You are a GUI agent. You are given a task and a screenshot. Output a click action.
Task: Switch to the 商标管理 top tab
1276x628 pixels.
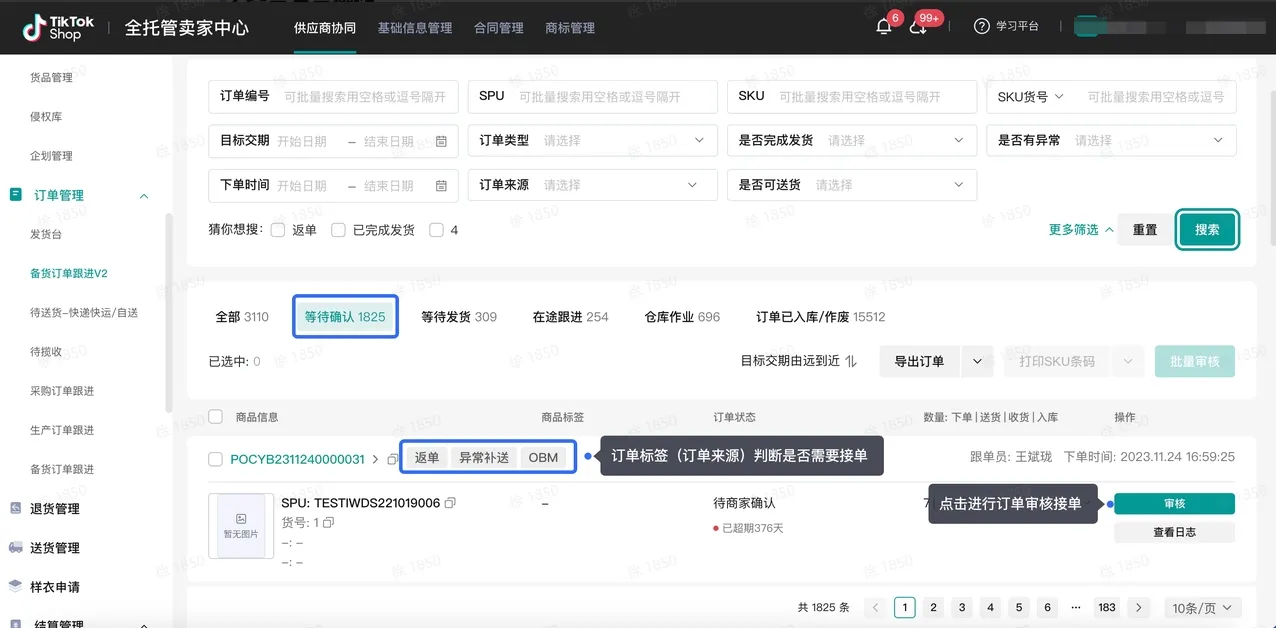[570, 28]
